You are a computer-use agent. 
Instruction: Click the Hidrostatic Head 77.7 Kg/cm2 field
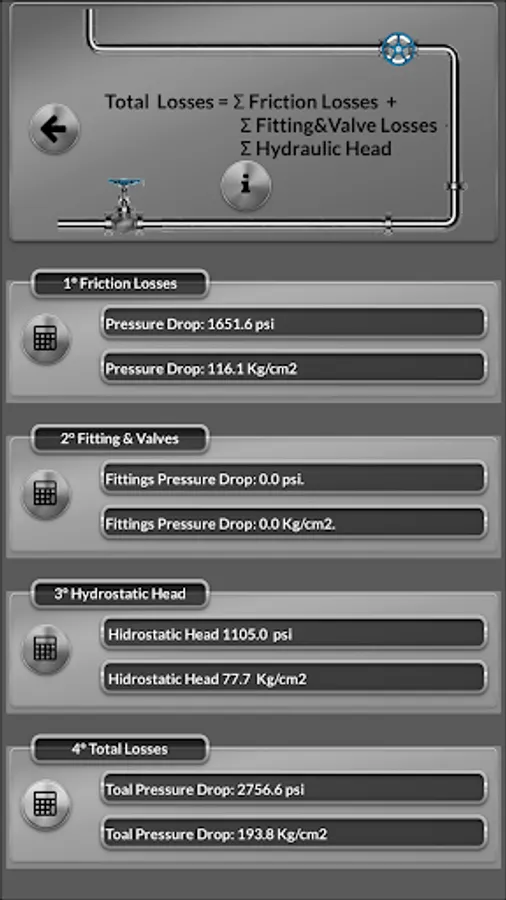(294, 678)
